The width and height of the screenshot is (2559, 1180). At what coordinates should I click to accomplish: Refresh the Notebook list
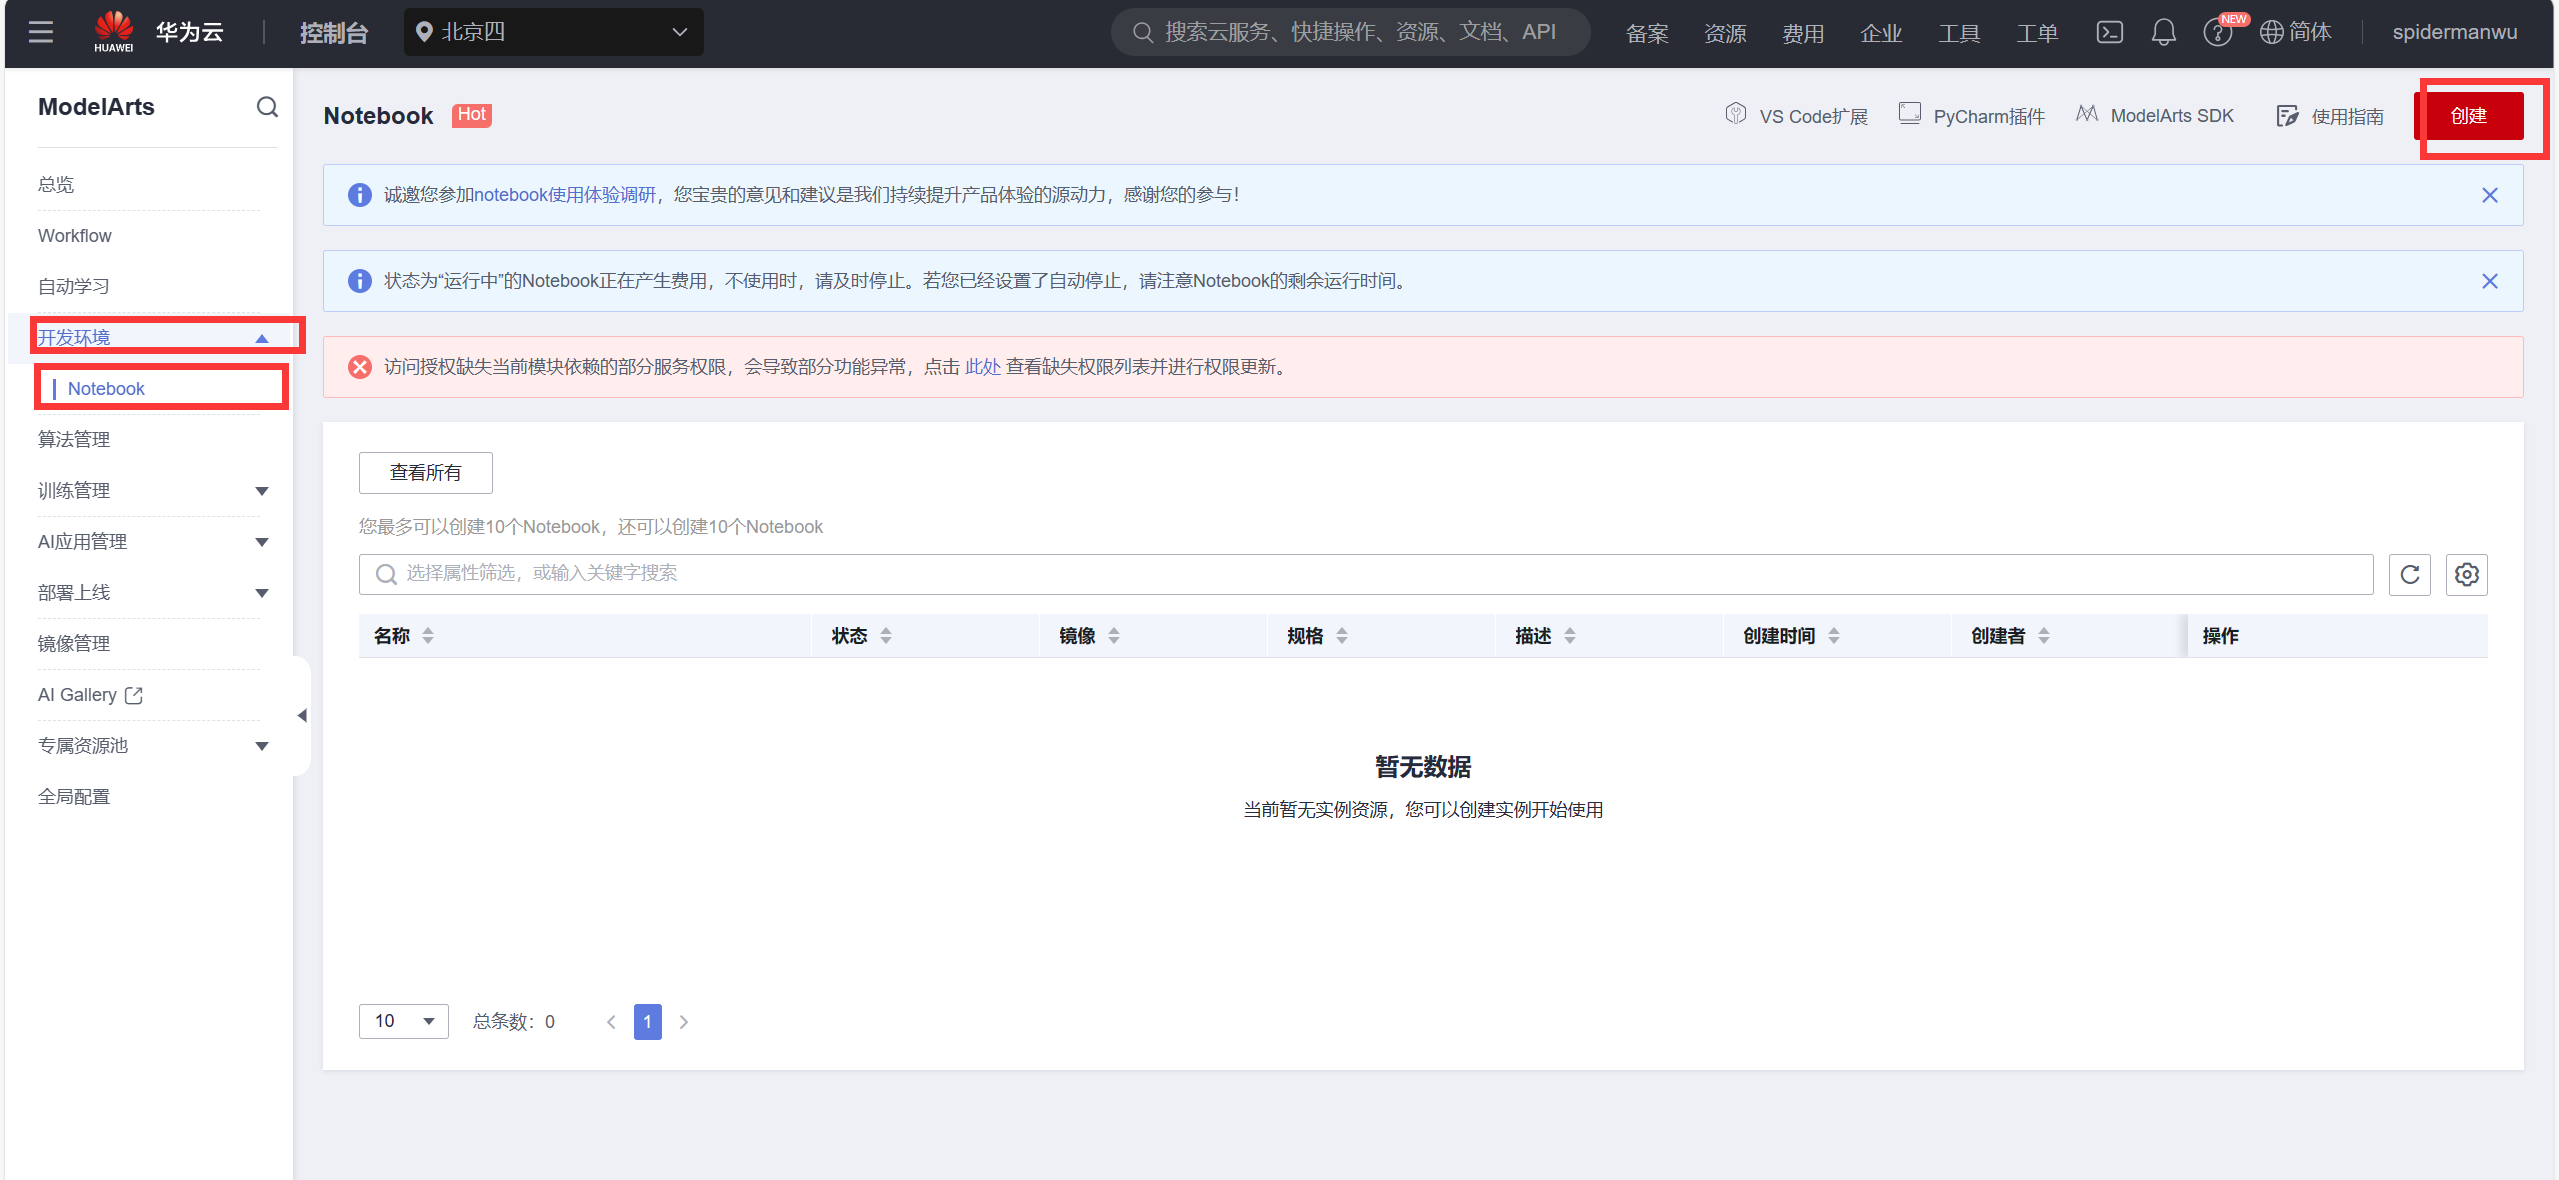point(2409,574)
